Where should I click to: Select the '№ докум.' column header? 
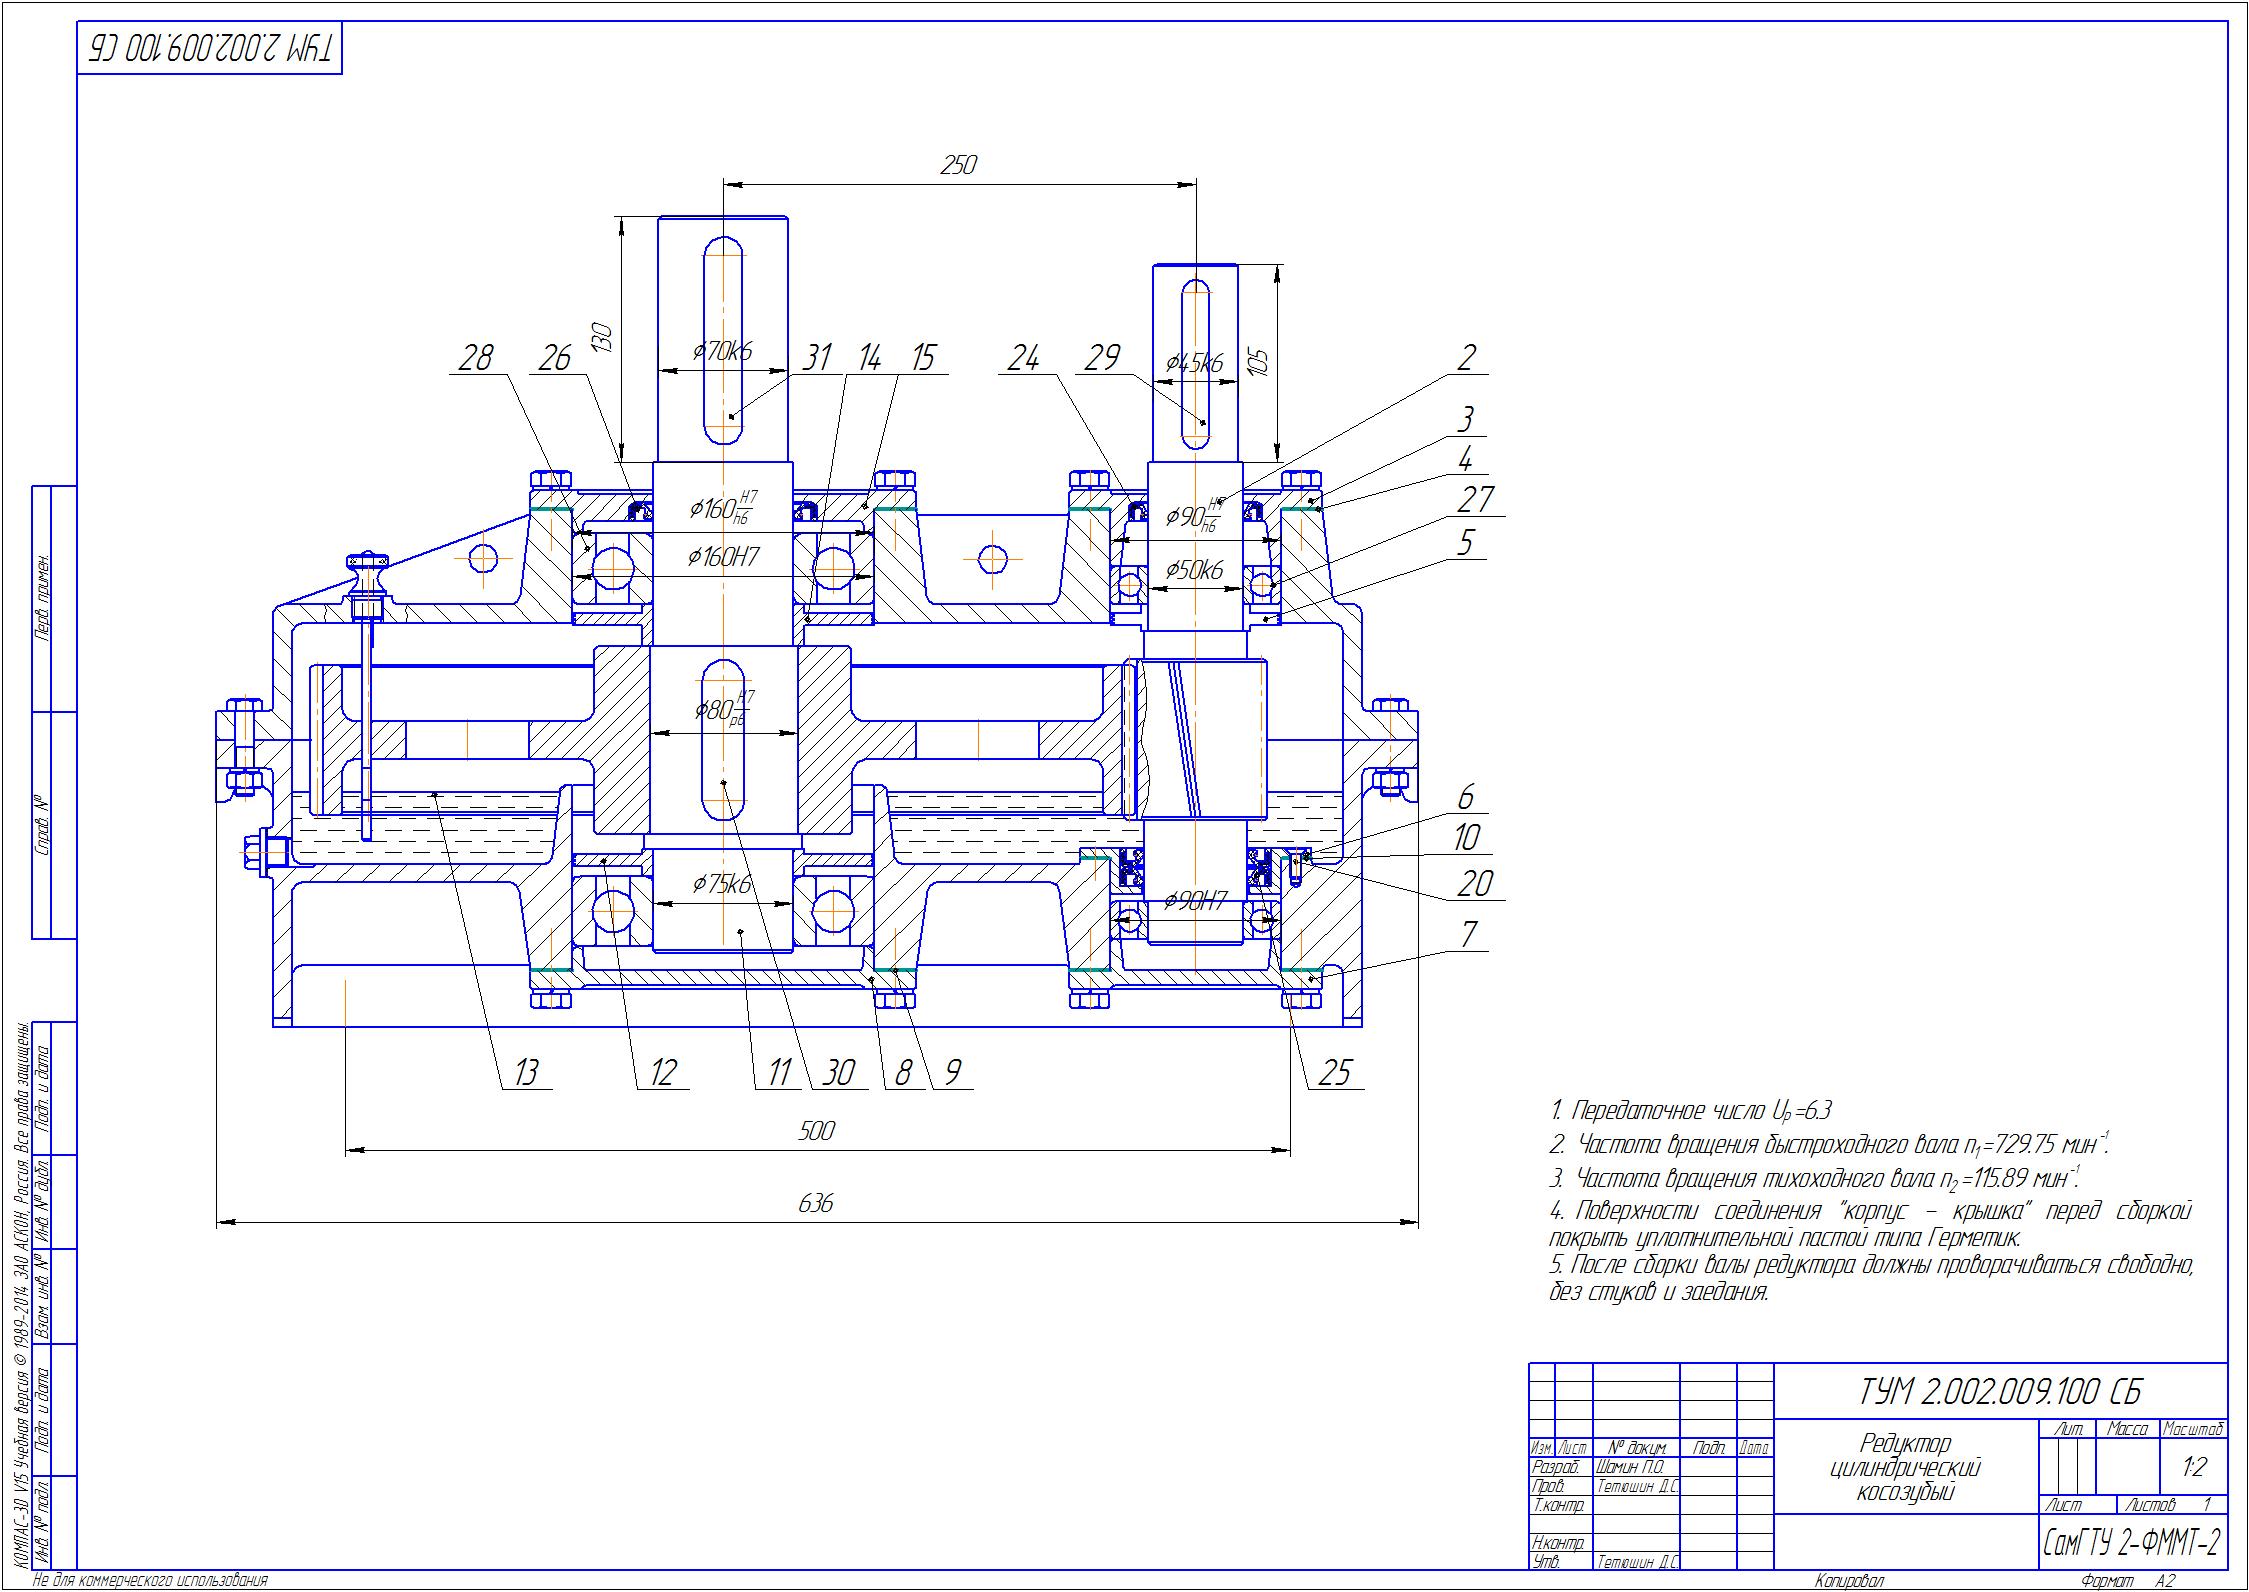(x=1636, y=1448)
